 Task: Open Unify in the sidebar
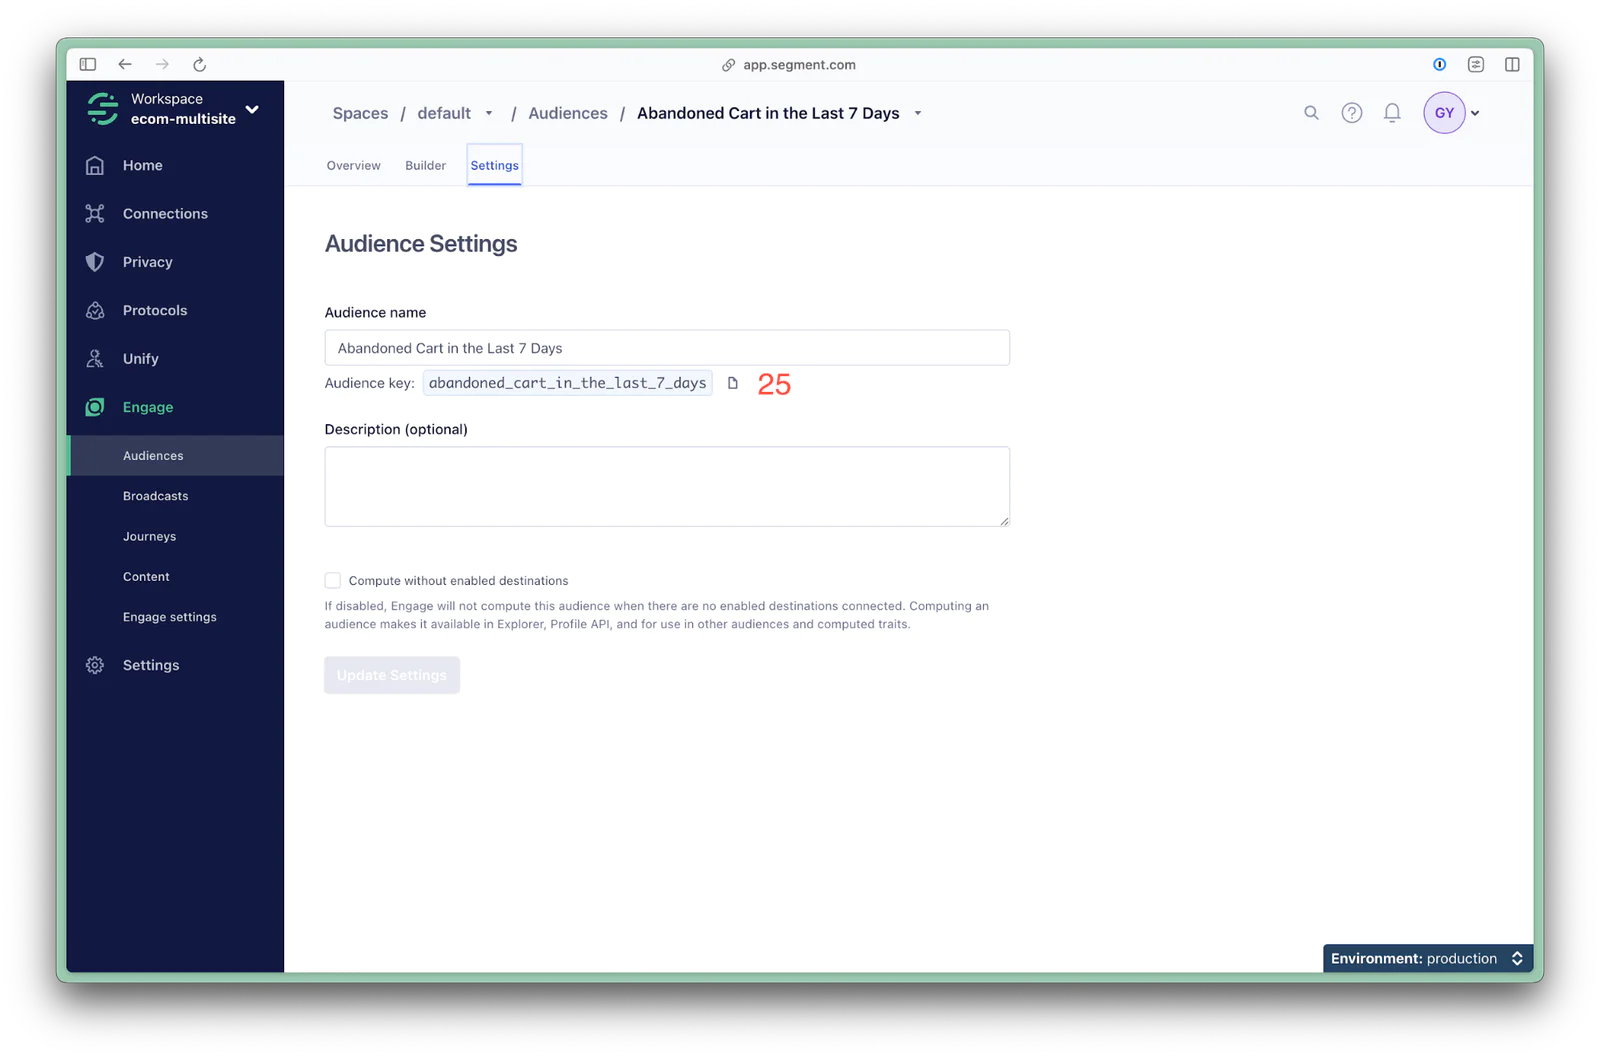click(x=140, y=359)
